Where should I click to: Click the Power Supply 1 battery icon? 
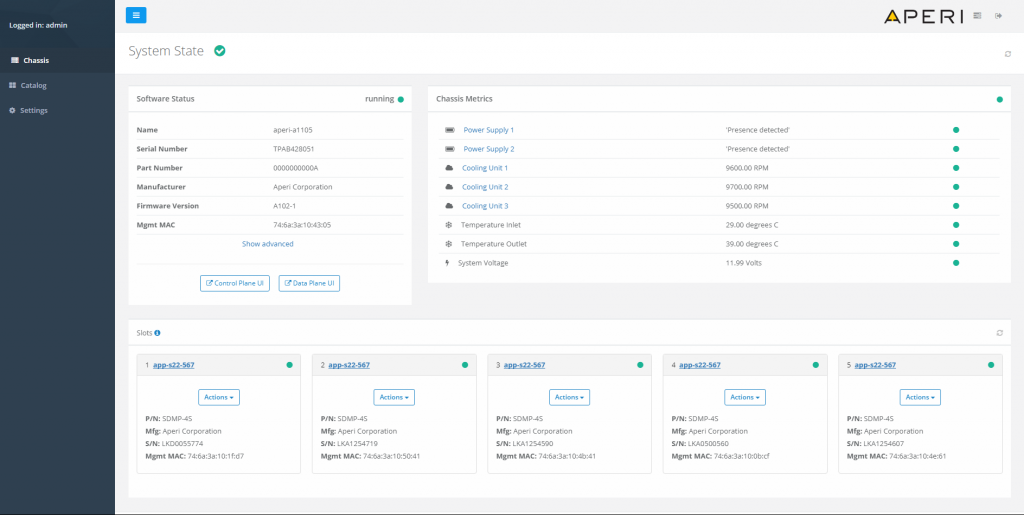click(x=450, y=130)
